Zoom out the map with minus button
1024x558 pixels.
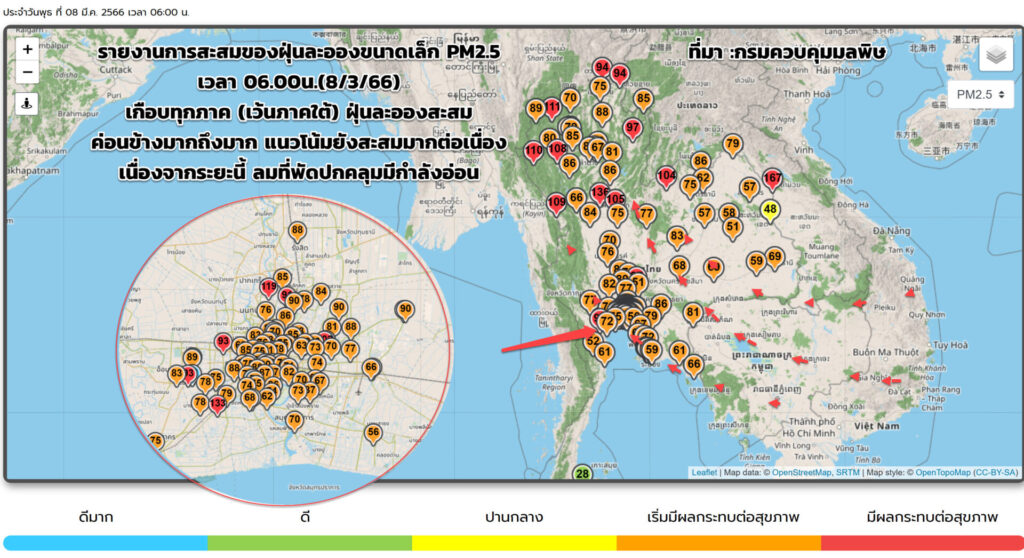27,72
